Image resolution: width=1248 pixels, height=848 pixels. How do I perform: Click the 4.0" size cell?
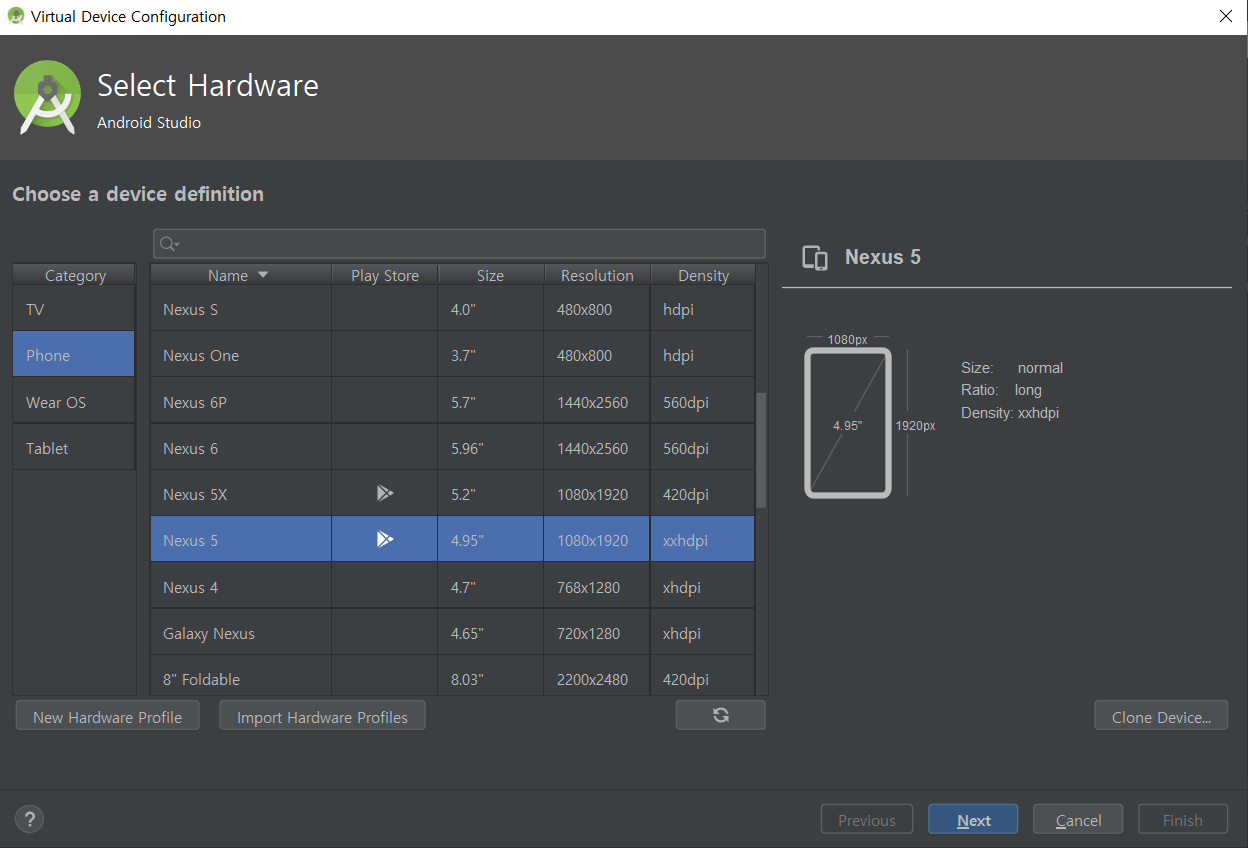(x=491, y=309)
